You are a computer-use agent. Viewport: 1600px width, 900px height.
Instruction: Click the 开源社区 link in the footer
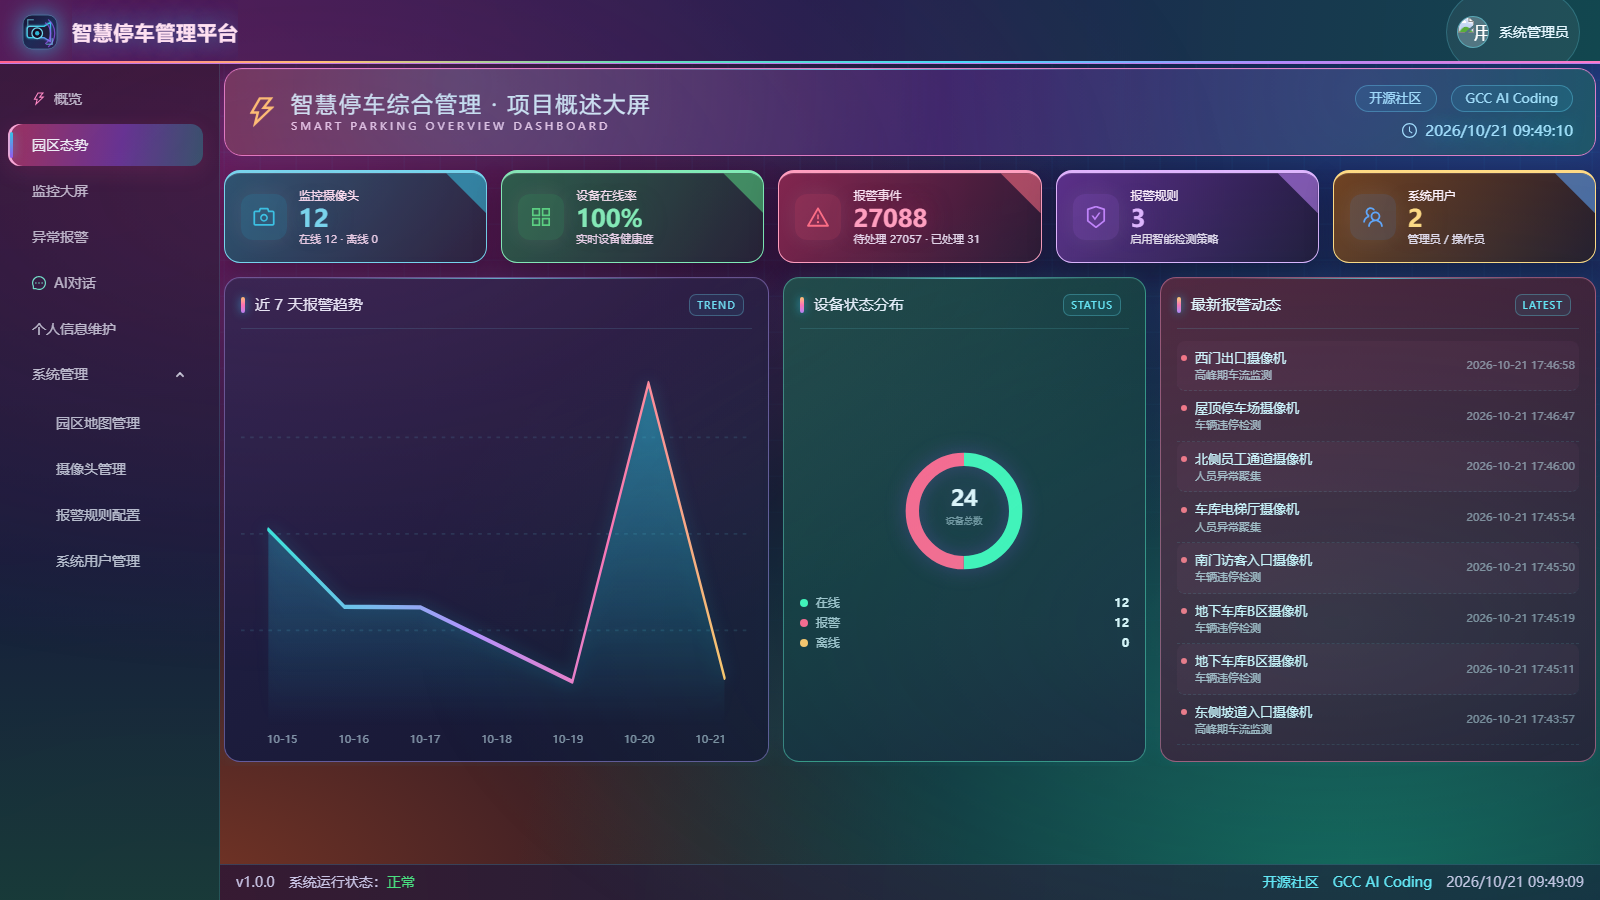point(1290,882)
